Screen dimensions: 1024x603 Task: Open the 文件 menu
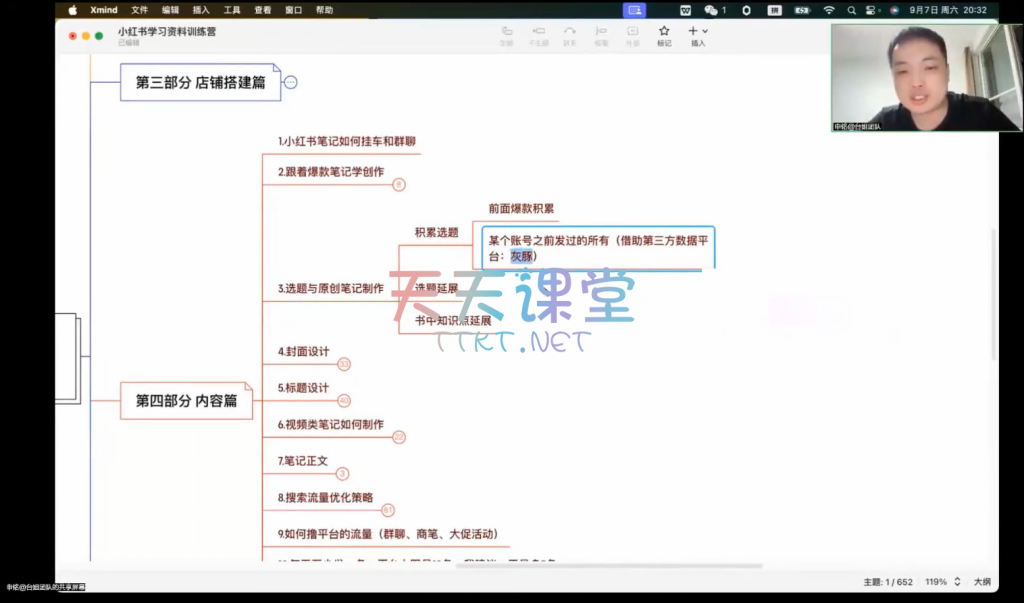pyautogui.click(x=139, y=10)
